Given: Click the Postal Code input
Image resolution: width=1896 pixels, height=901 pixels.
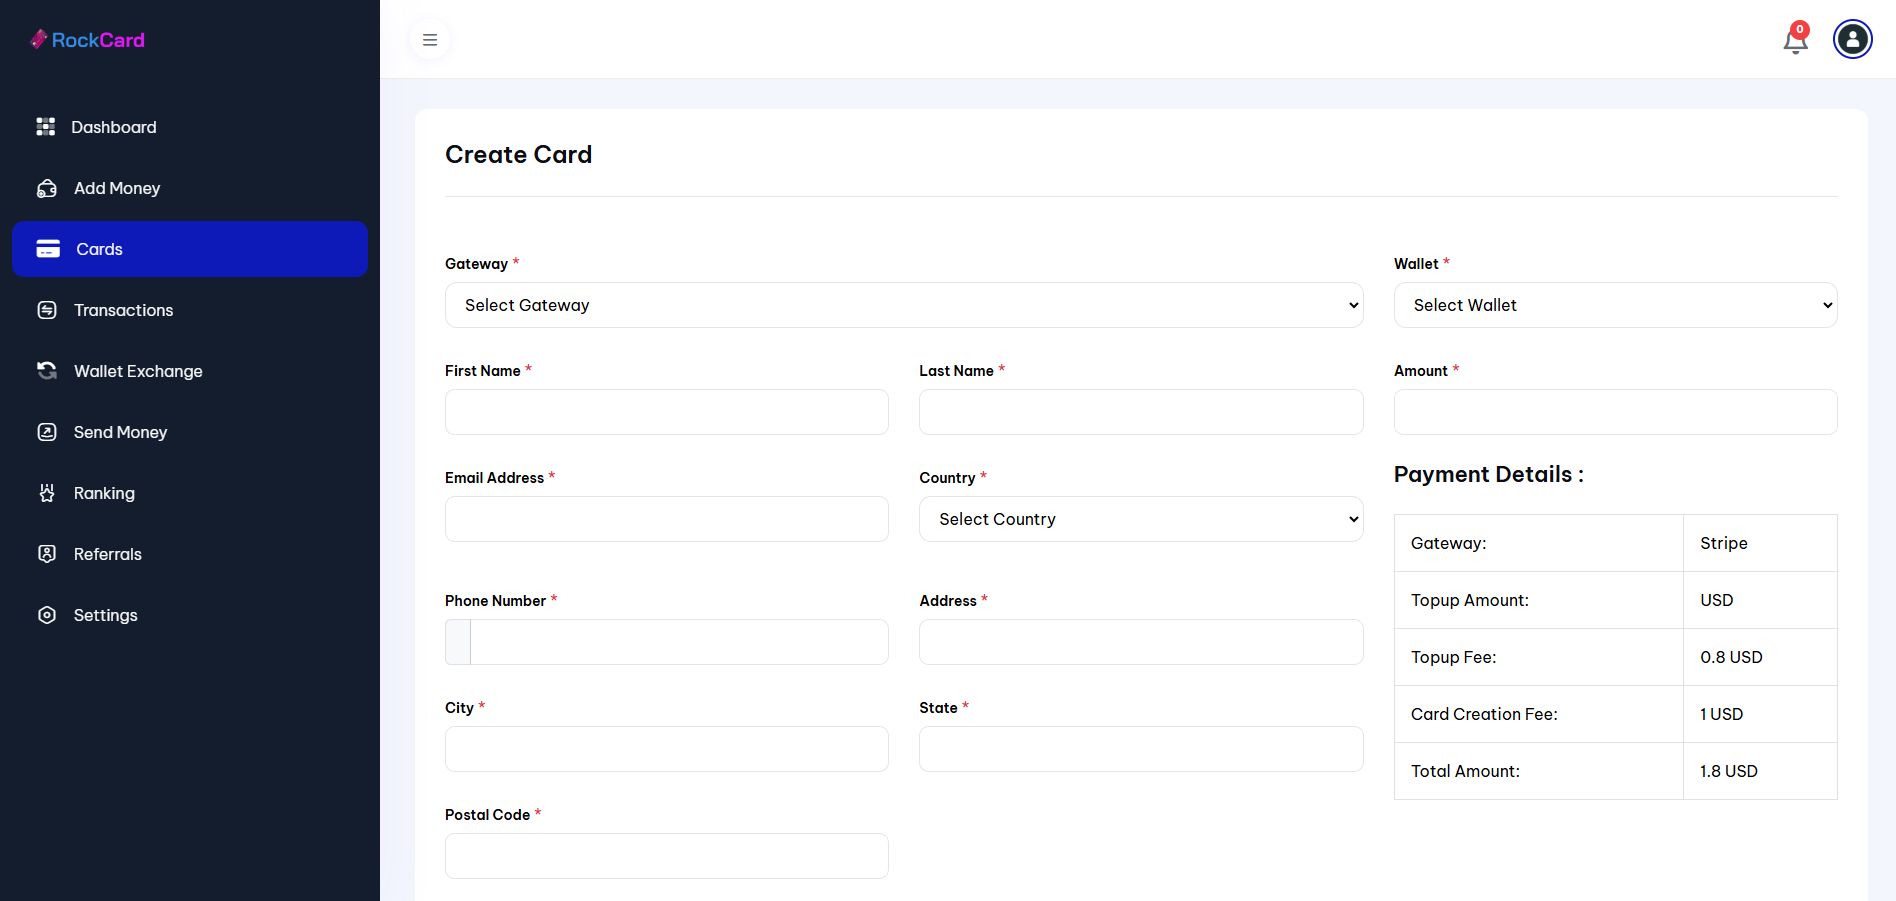Looking at the screenshot, I should [666, 856].
